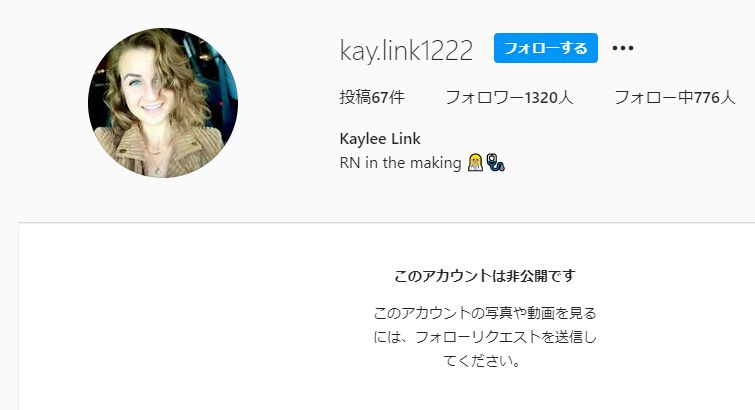Click the フォローする follow button
Viewport: 755px width, 410px height.
click(x=546, y=48)
